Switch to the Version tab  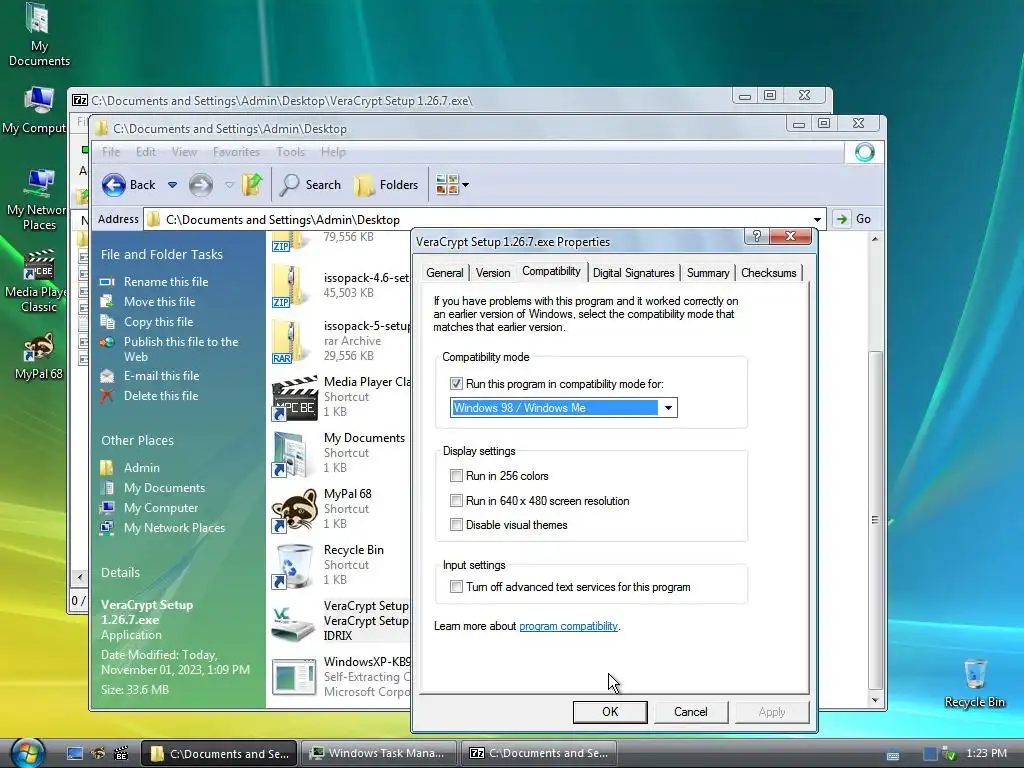(493, 273)
